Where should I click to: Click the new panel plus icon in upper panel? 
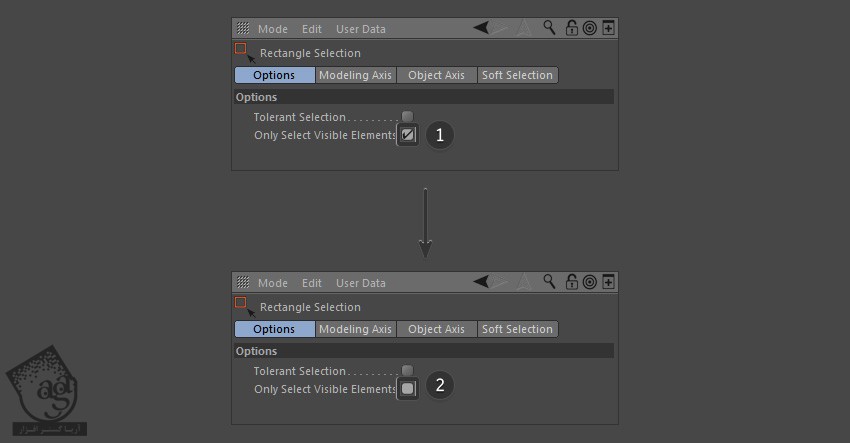(608, 28)
